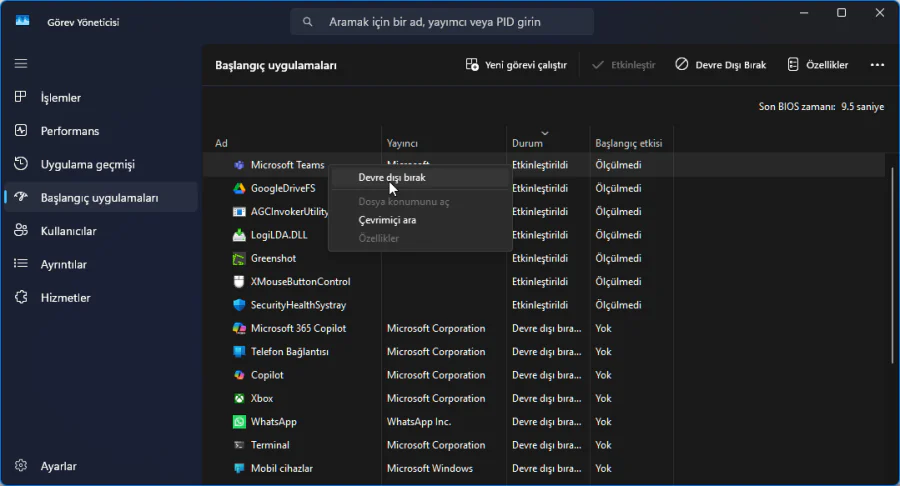This screenshot has width=900, height=486.
Task: Click the Xbox app icon
Action: tap(239, 398)
